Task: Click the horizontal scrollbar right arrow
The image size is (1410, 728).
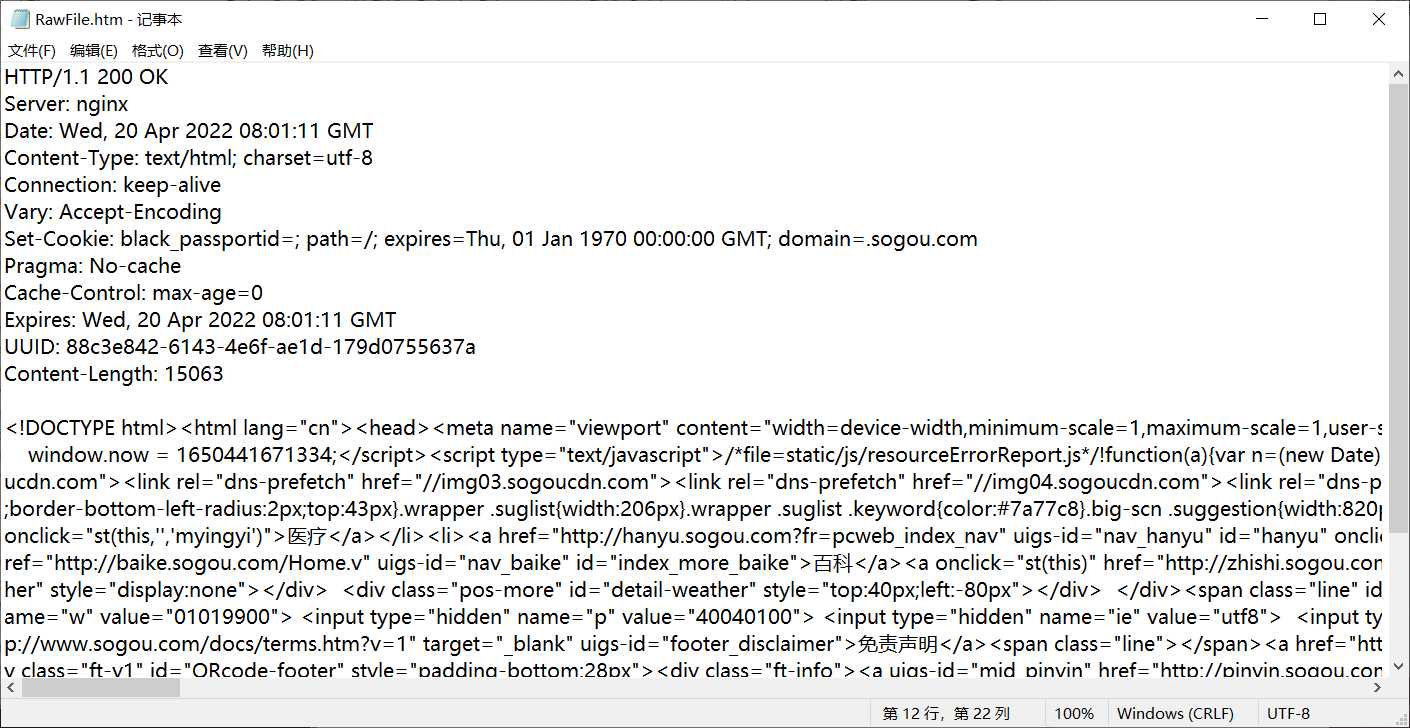Action: tap(1377, 688)
